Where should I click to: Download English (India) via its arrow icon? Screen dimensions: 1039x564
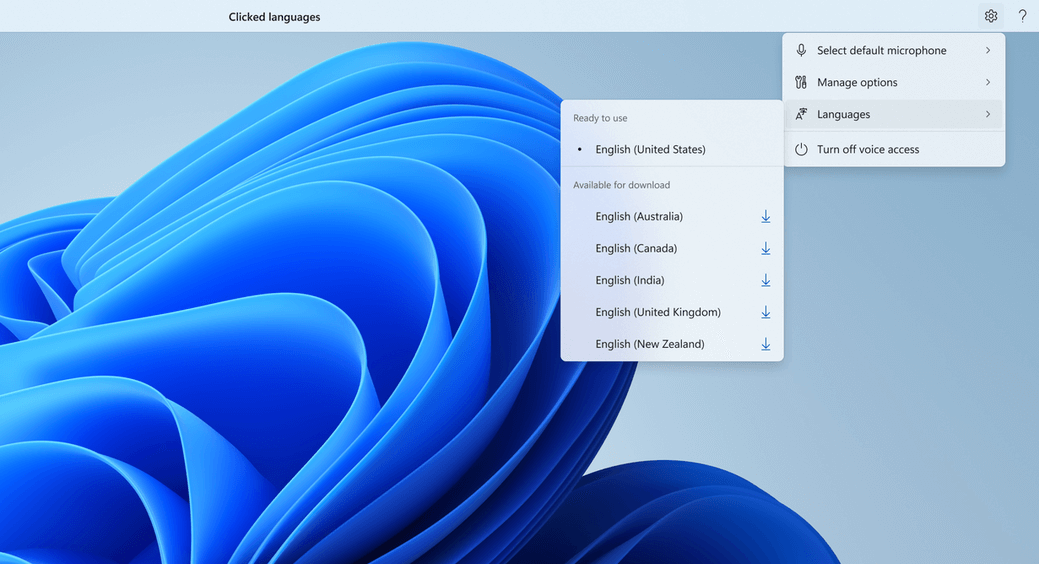tap(765, 280)
